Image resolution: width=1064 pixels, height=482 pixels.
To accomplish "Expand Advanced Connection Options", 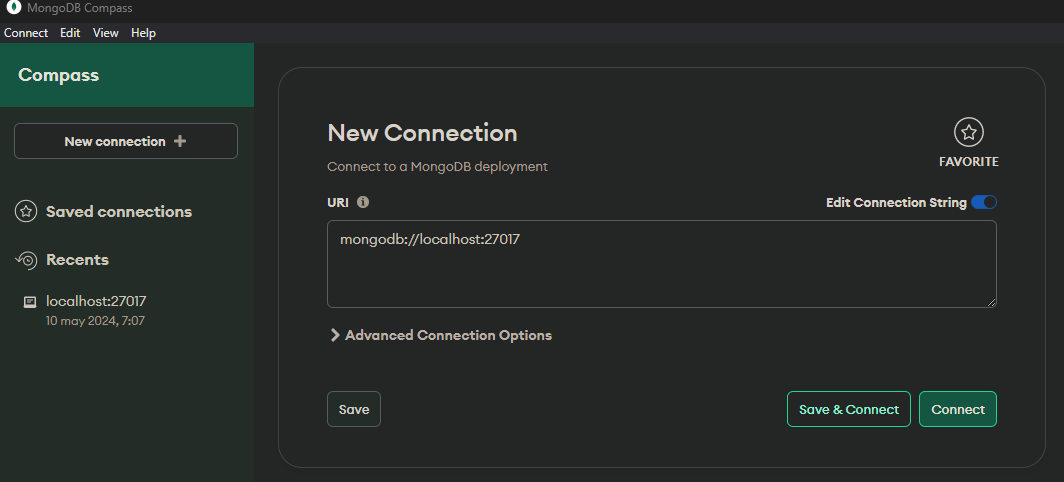I will click(x=440, y=335).
